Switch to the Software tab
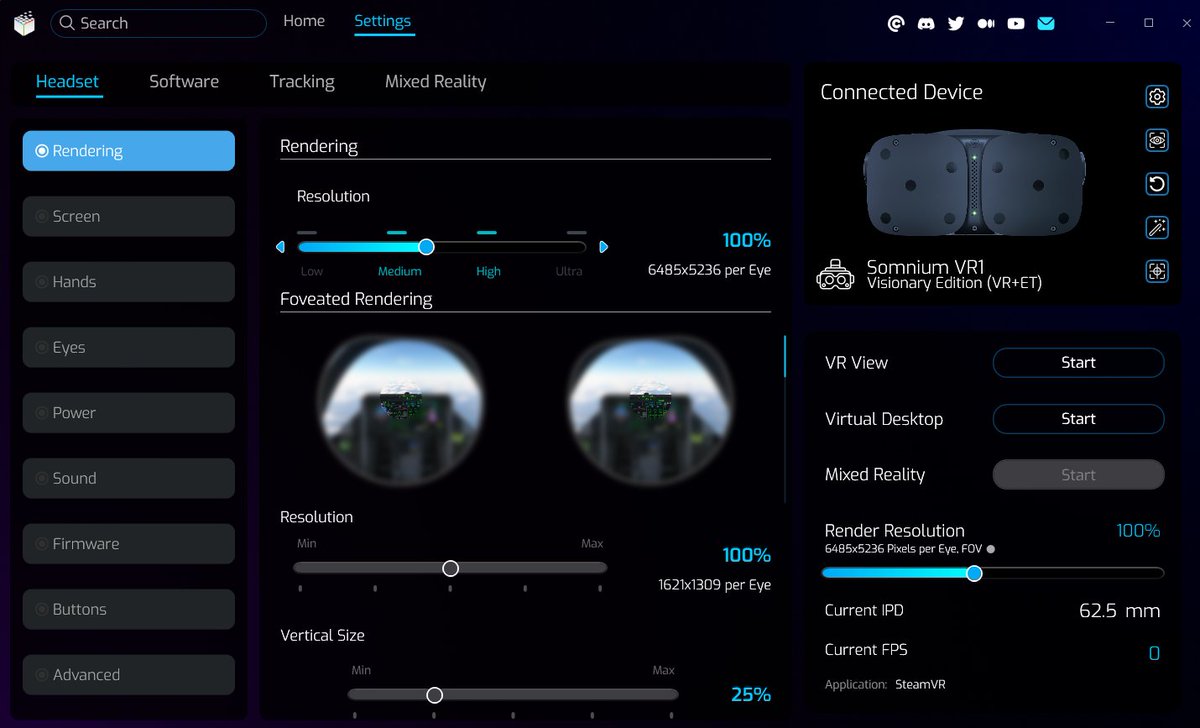 (x=184, y=82)
